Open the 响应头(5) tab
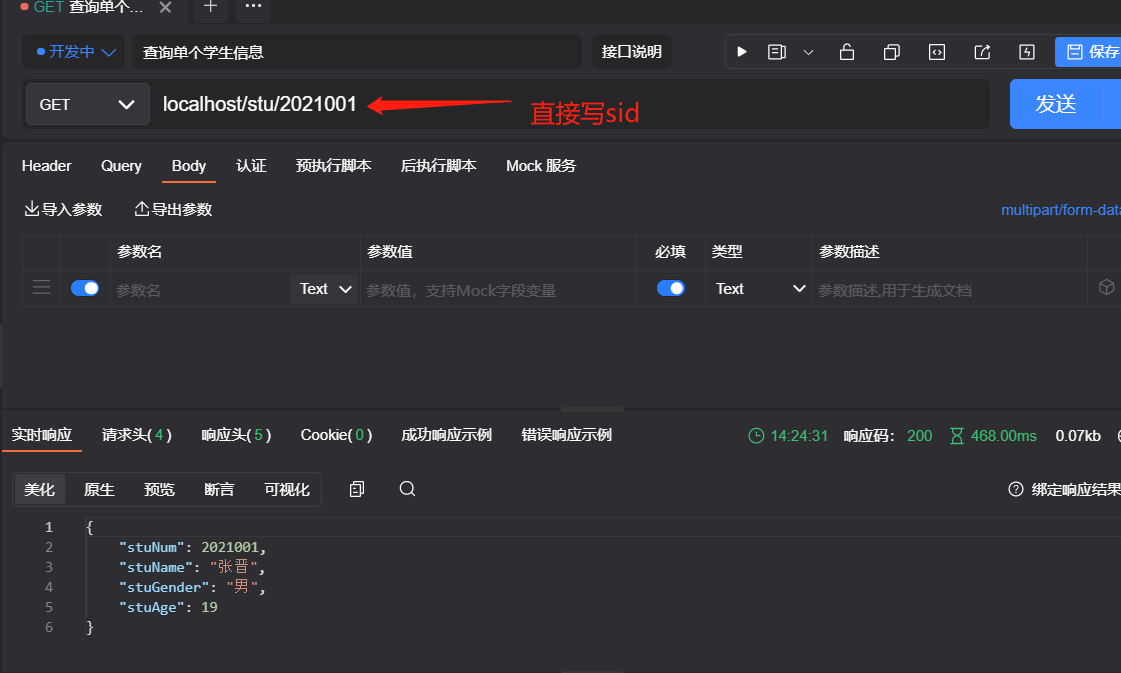 click(x=236, y=435)
